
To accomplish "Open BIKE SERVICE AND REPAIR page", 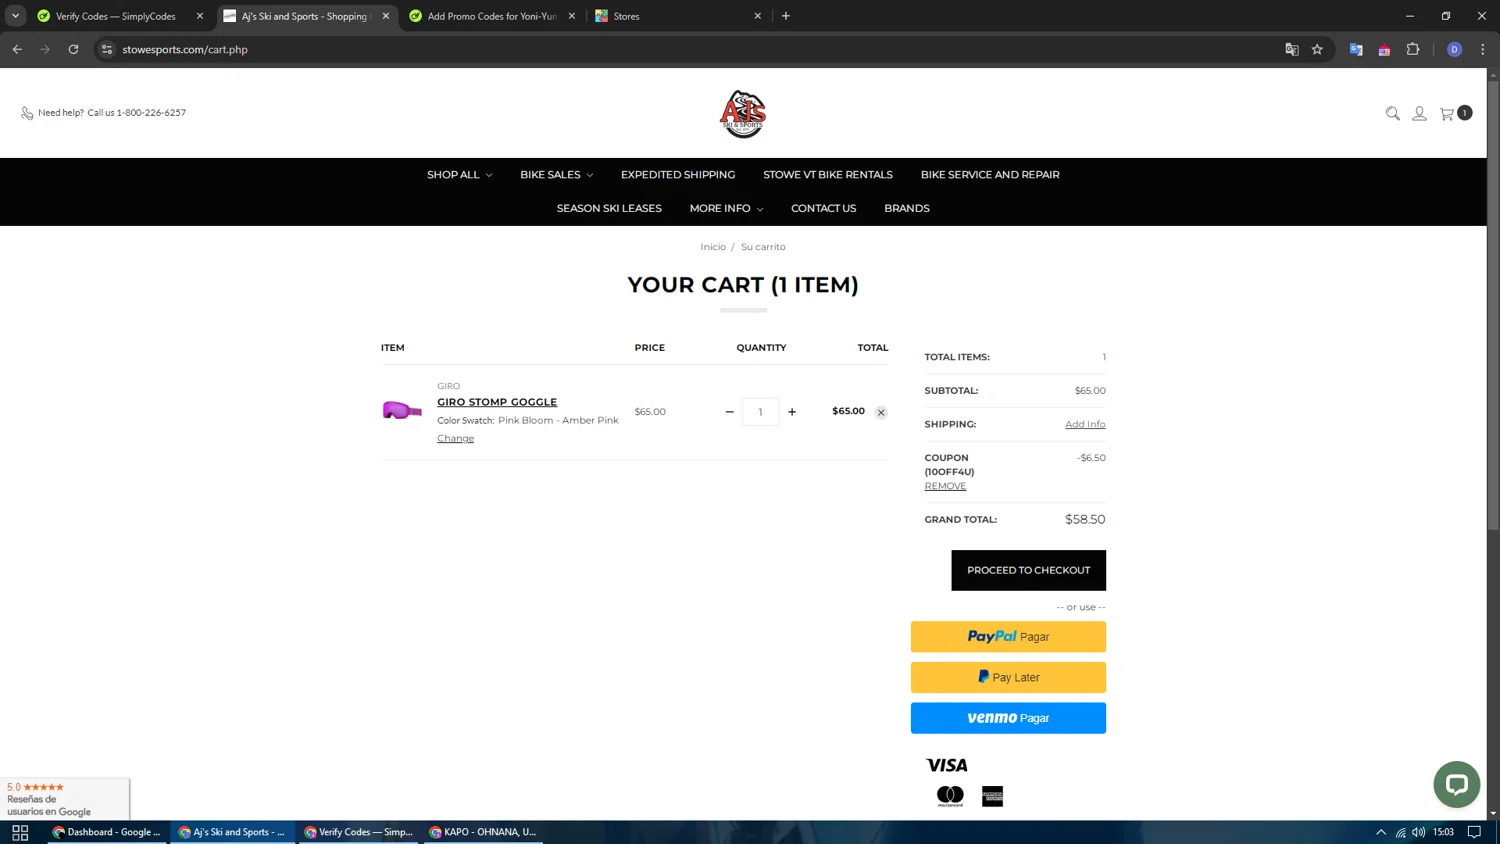I will tap(990, 175).
